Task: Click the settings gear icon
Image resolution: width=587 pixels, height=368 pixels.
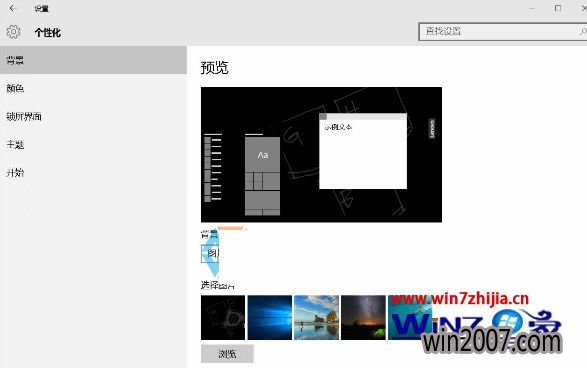Action: pyautogui.click(x=13, y=32)
